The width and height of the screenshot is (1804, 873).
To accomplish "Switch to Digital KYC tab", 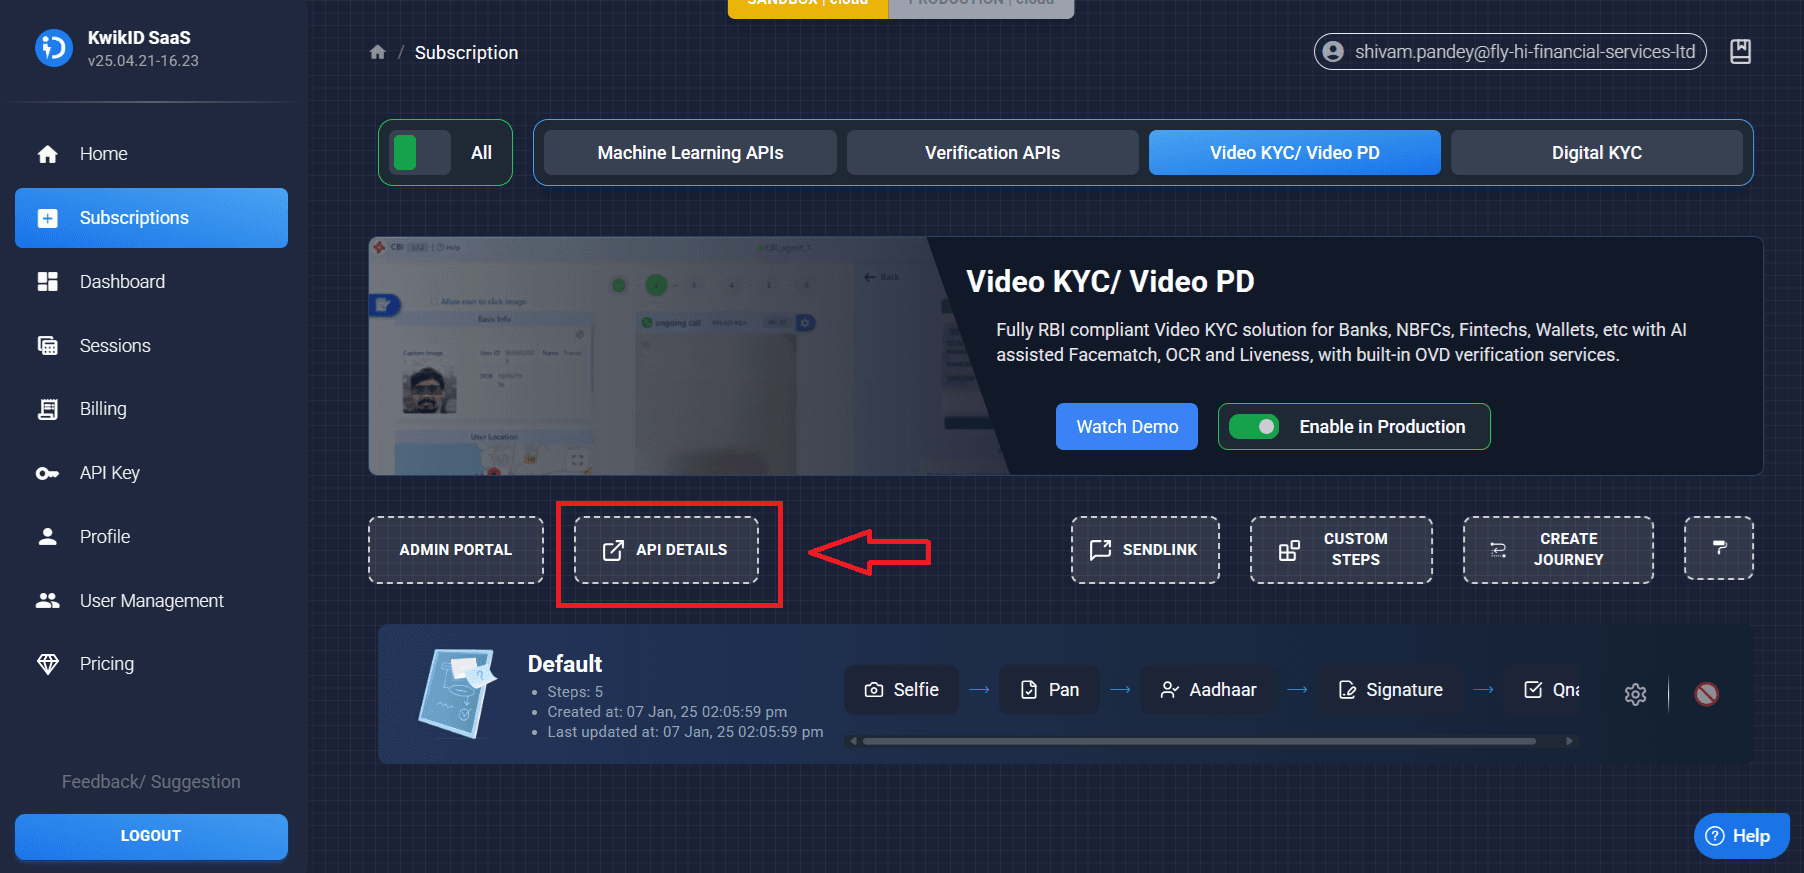I will click(x=1596, y=153).
